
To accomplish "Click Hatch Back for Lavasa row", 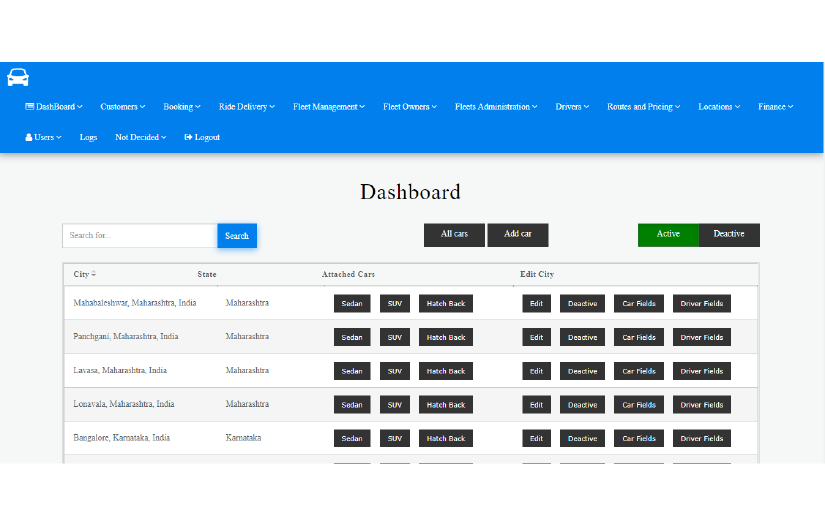I will [x=446, y=371].
